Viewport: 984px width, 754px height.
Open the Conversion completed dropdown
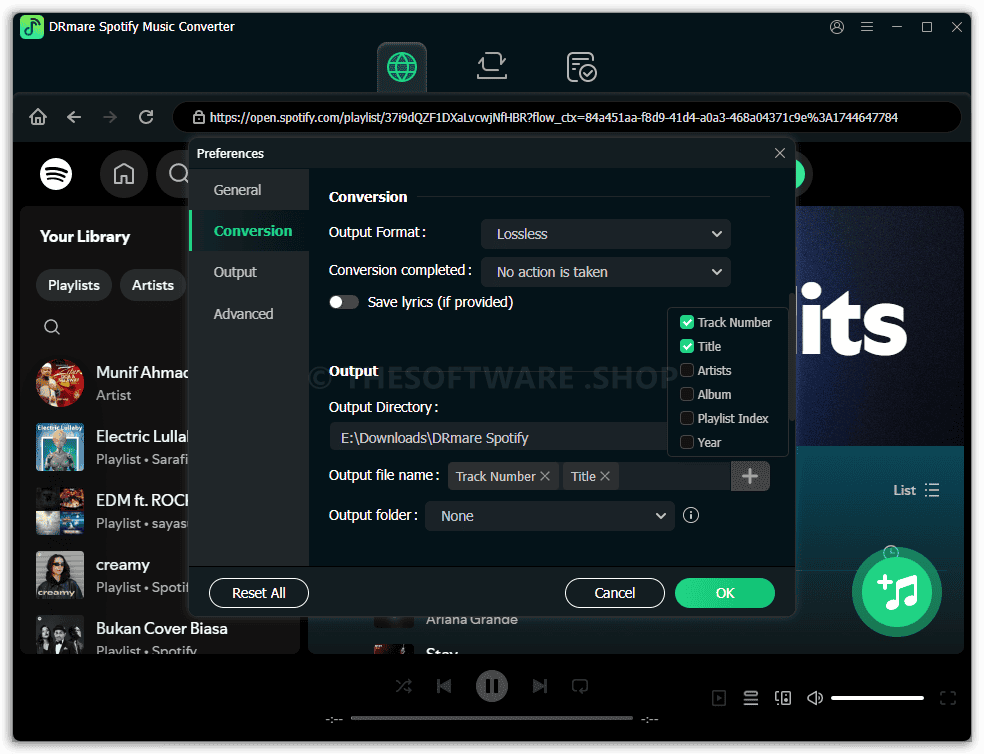pos(606,272)
